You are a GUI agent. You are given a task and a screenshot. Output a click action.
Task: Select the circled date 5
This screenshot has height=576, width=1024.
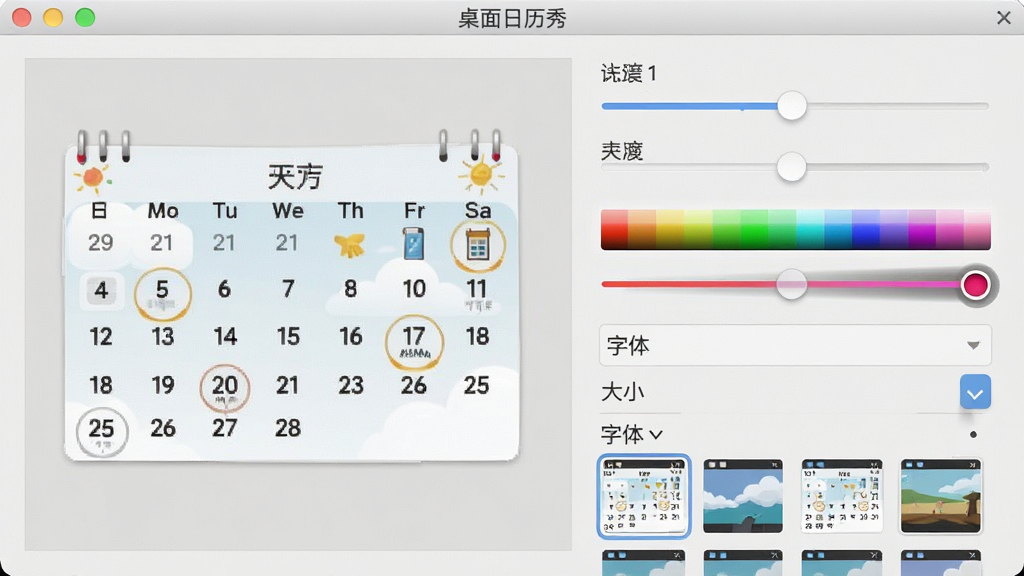(x=163, y=293)
